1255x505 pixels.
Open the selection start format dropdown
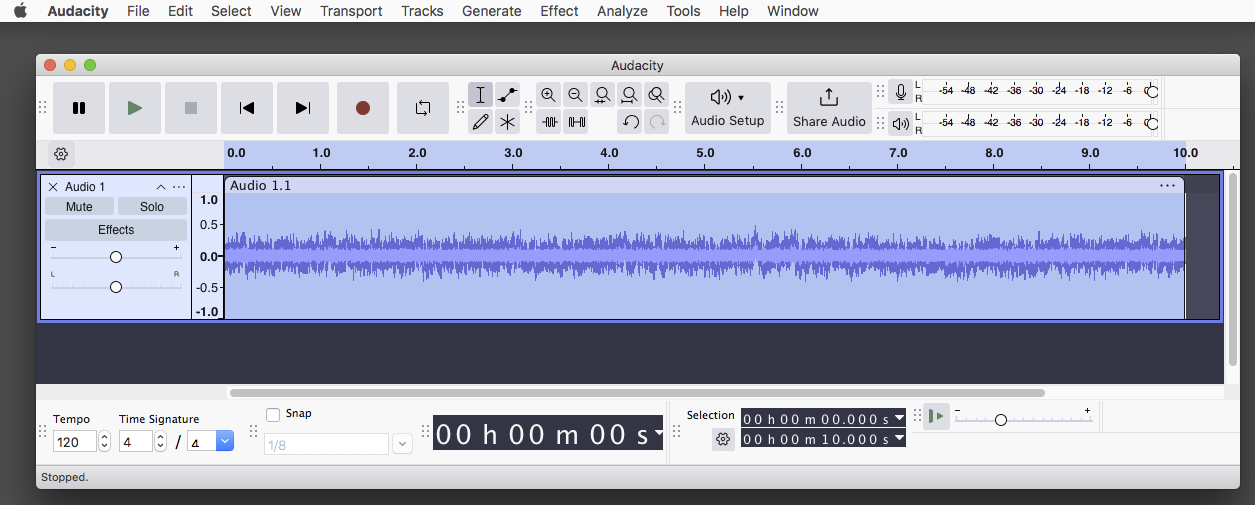tap(899, 418)
